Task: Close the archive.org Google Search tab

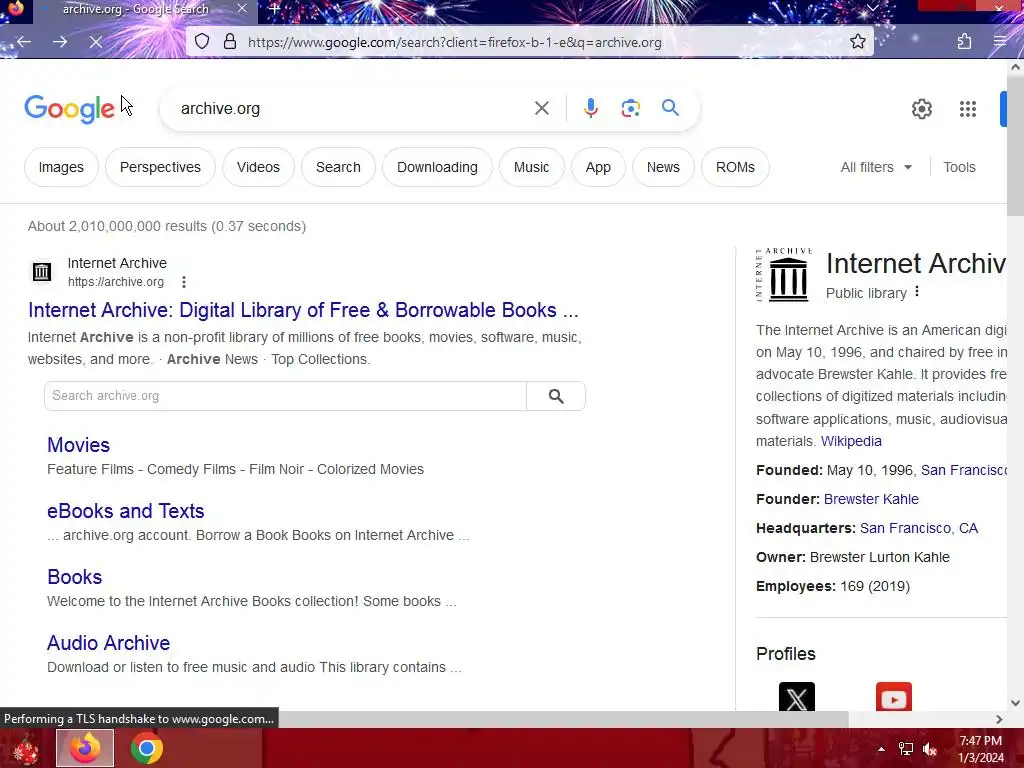Action: pos(242,9)
